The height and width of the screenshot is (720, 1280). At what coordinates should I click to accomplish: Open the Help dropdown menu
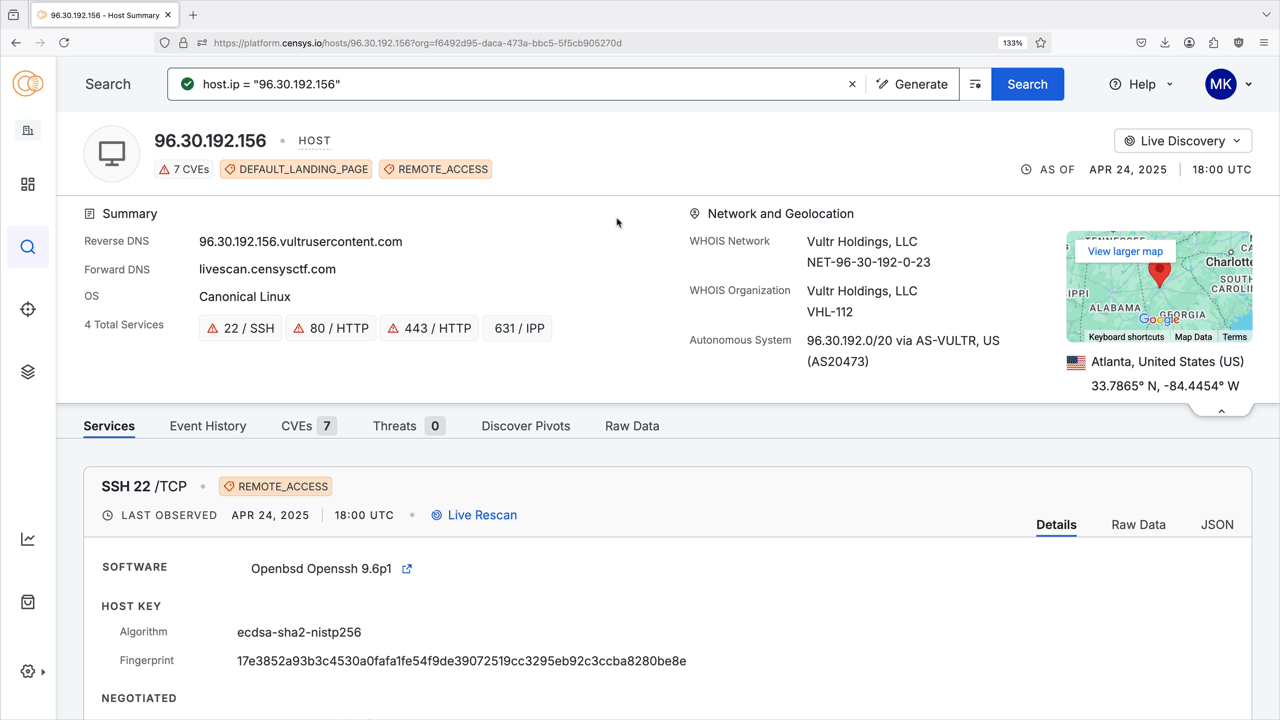click(x=1141, y=84)
